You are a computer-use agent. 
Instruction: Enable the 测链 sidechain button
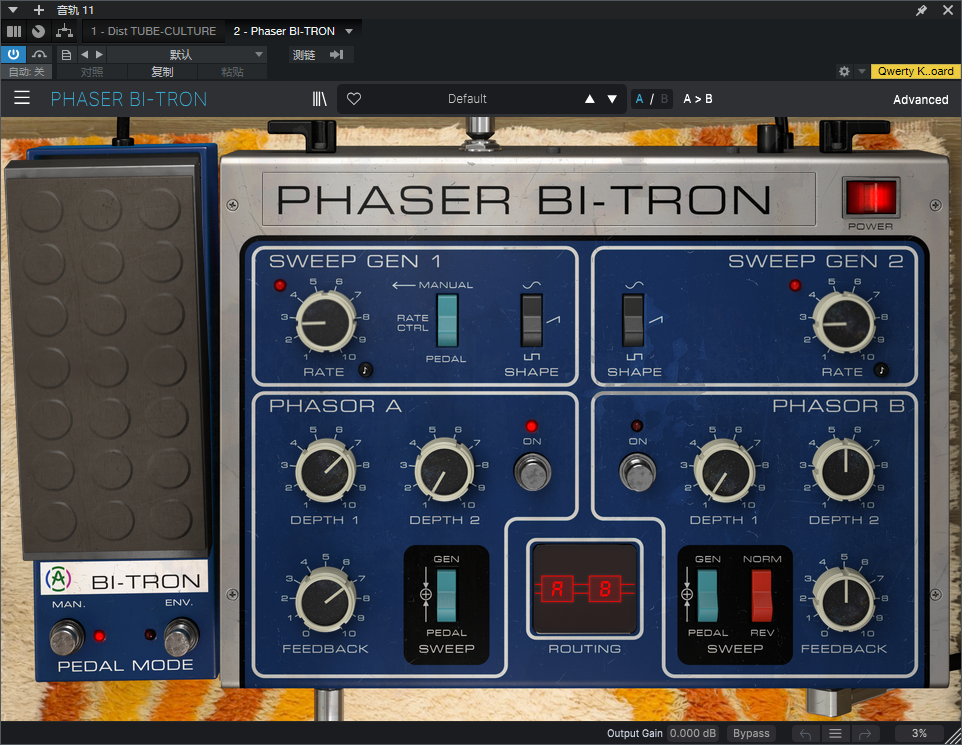point(304,55)
